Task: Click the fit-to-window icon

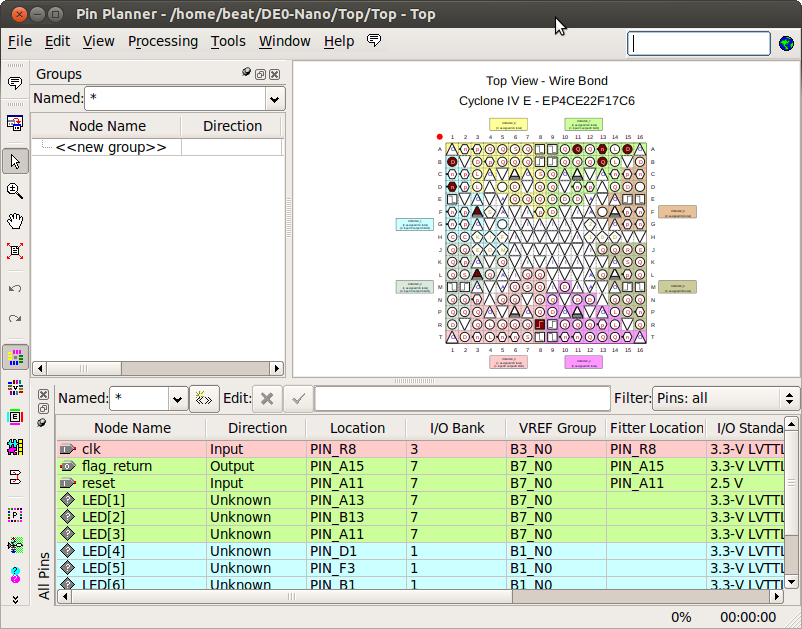Action: (x=15, y=251)
